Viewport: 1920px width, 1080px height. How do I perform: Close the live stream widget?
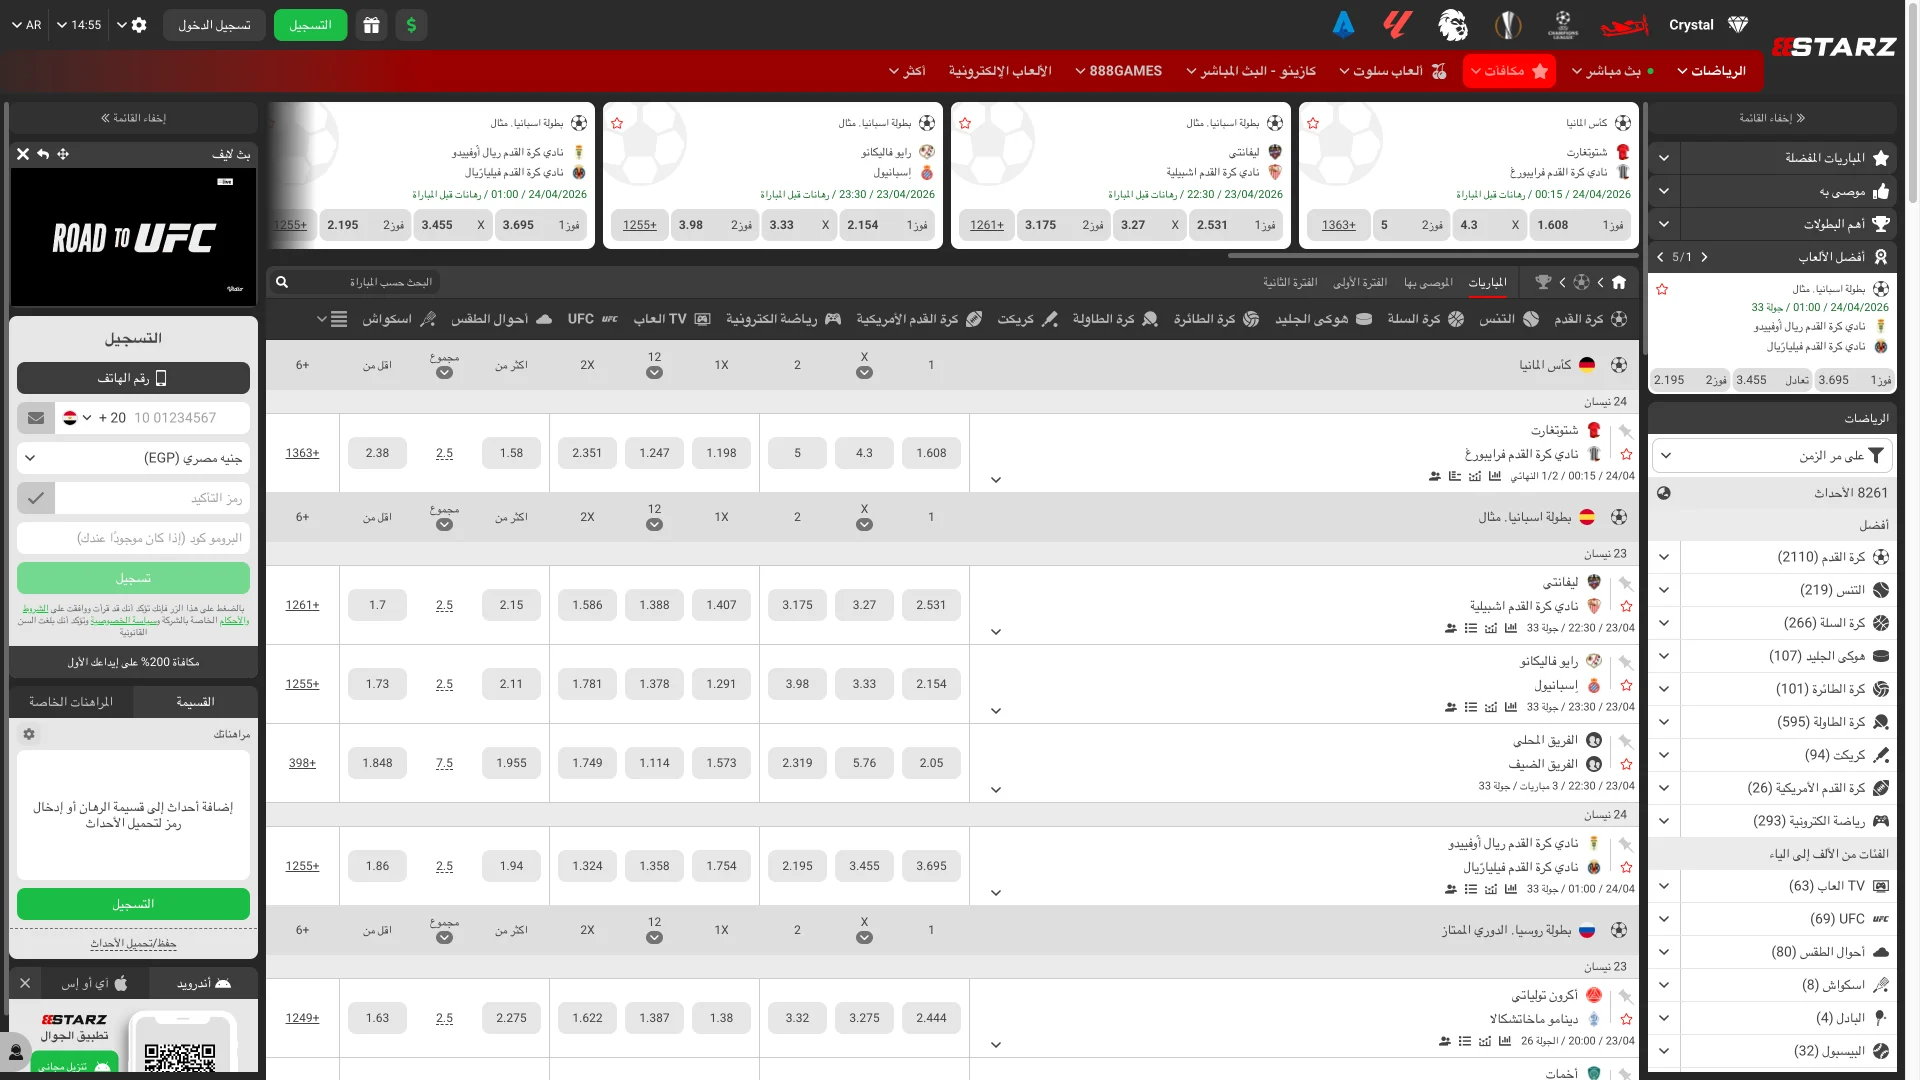pyautogui.click(x=23, y=154)
